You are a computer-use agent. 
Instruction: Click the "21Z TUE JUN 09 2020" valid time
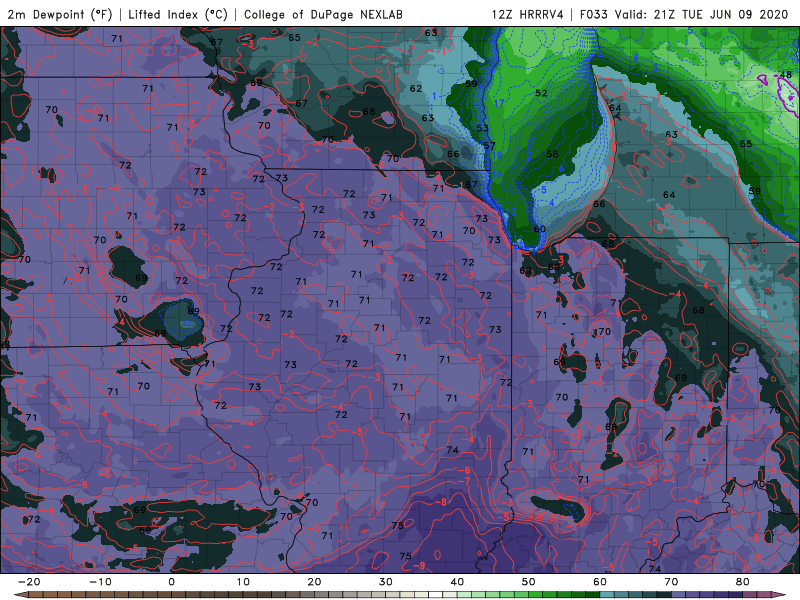pos(721,14)
